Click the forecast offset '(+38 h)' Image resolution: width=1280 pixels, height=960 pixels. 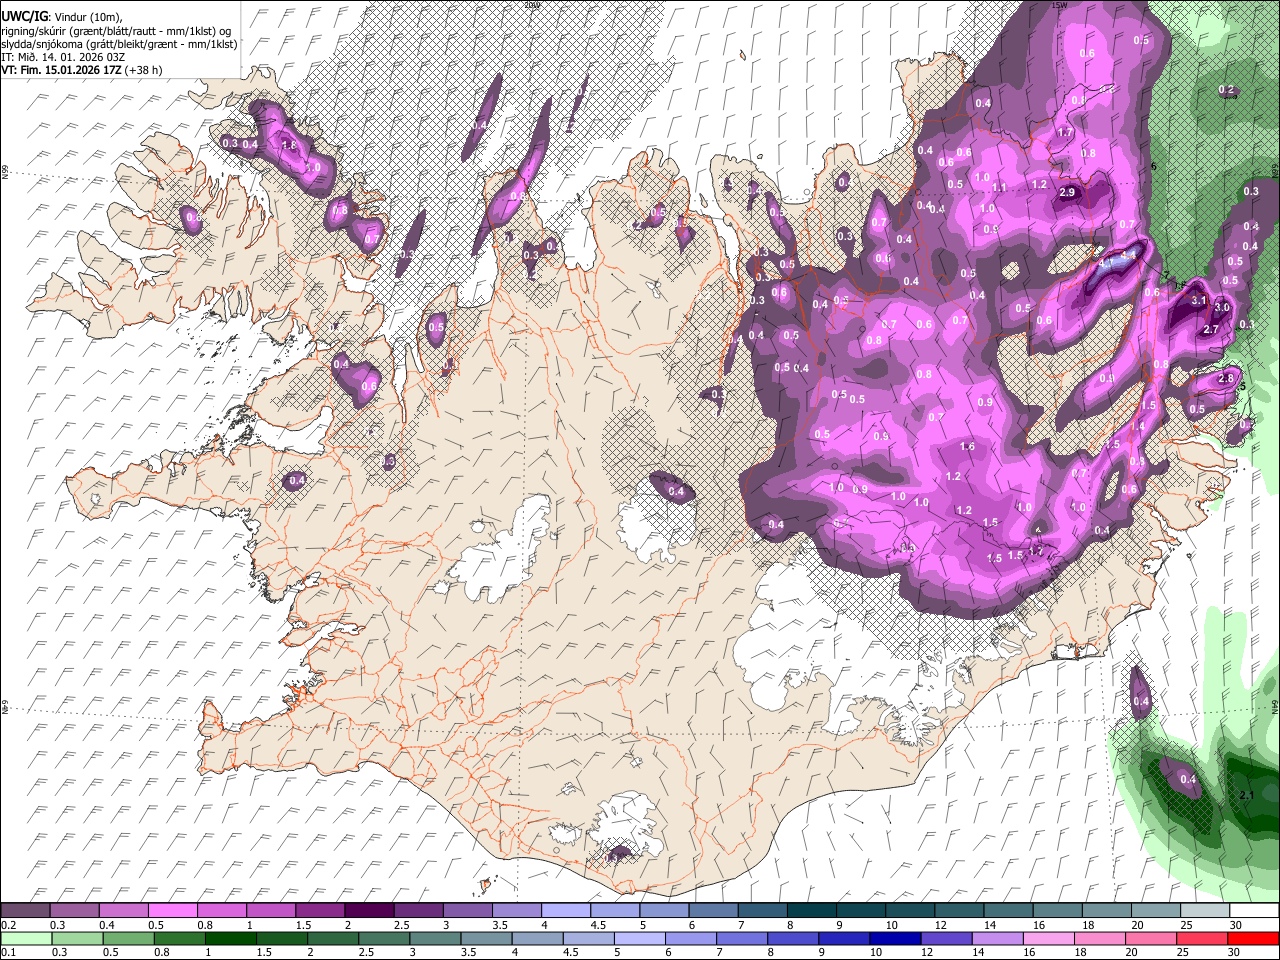point(145,70)
